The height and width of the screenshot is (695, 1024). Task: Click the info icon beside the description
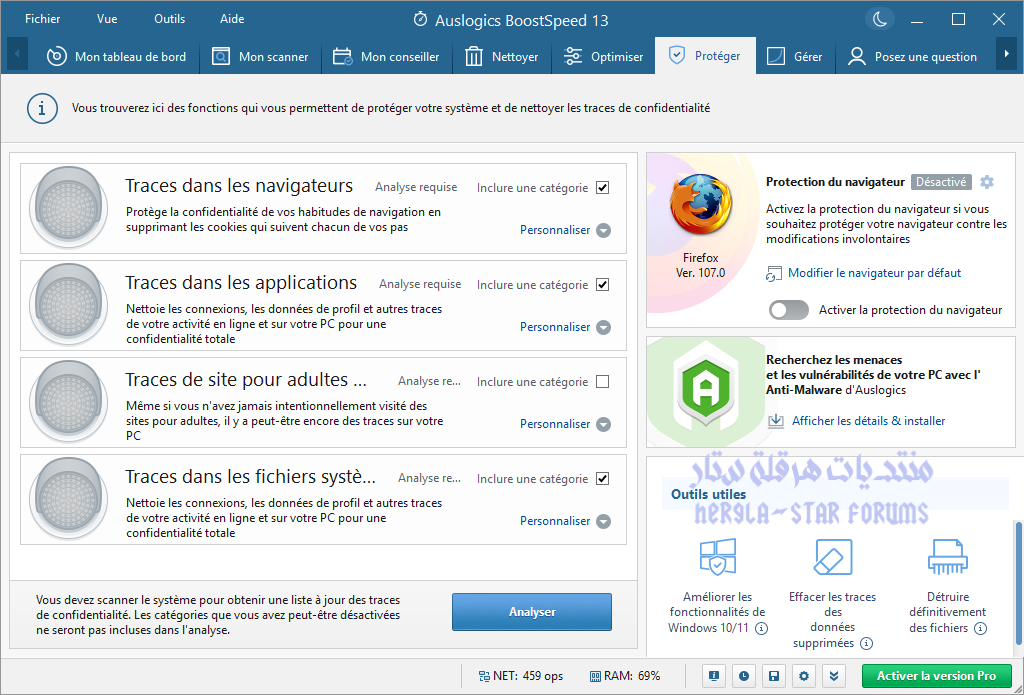point(42,108)
